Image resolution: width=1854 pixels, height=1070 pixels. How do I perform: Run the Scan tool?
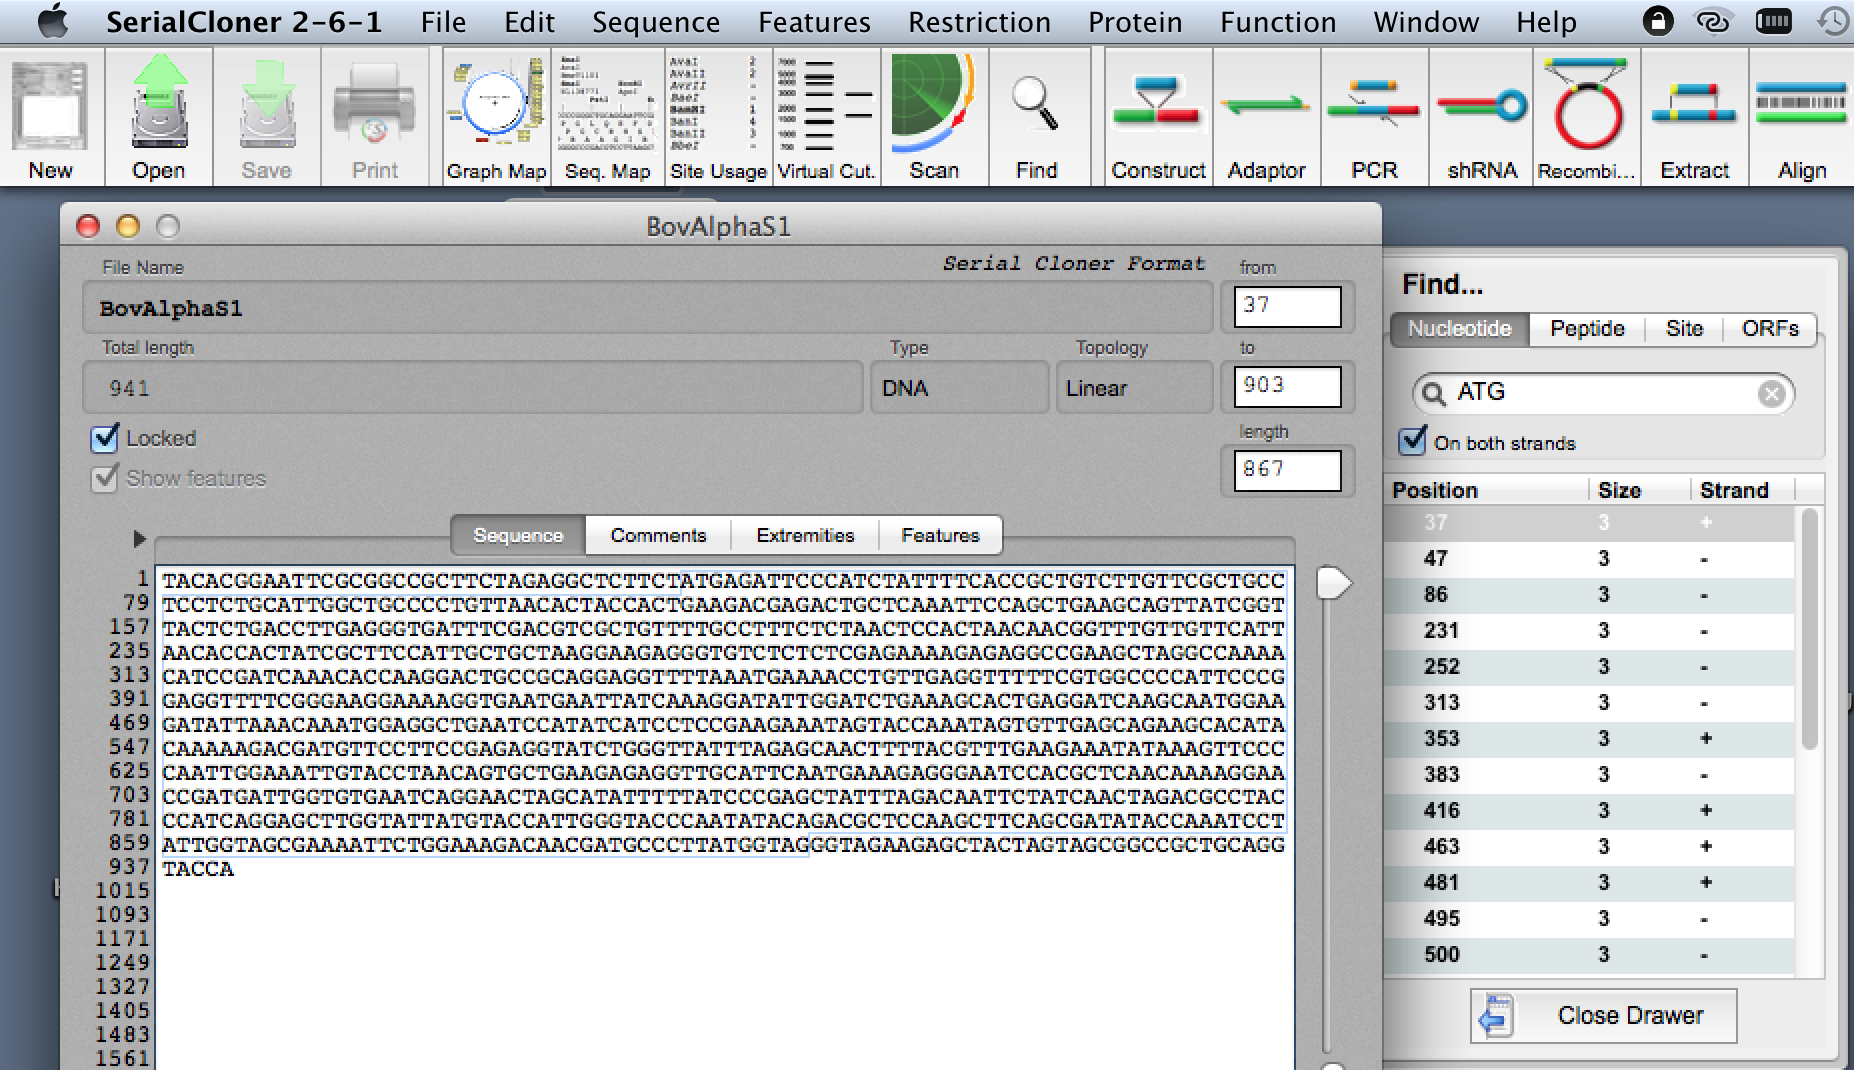pos(934,118)
